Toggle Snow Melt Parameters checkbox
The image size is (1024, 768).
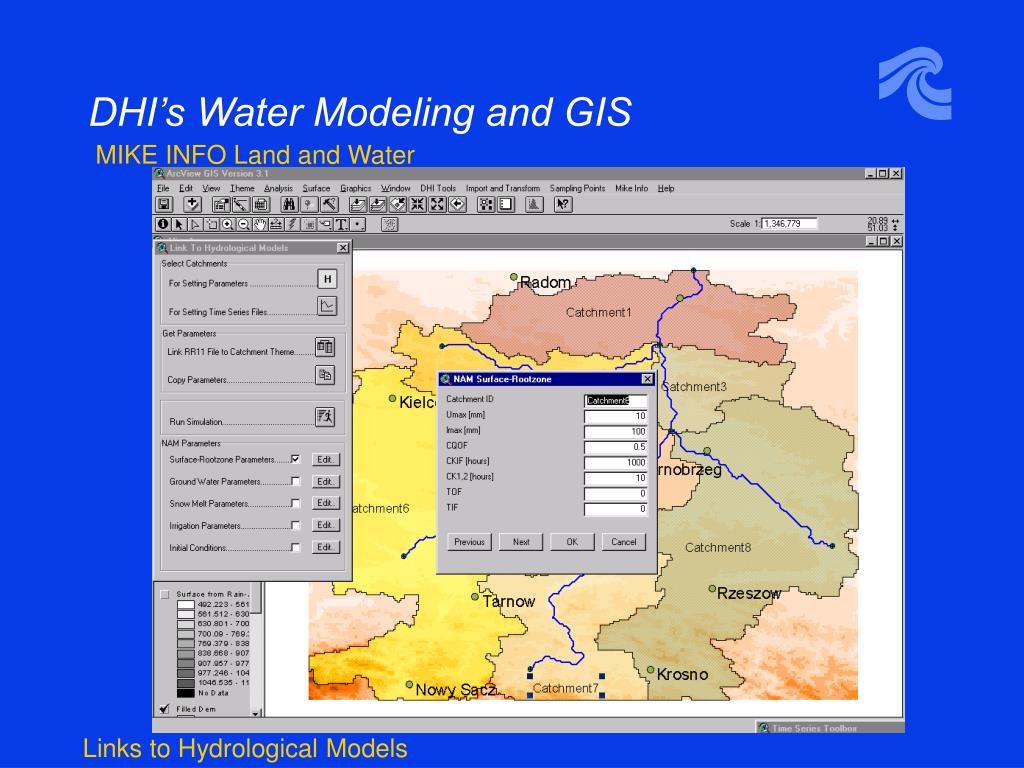point(295,504)
